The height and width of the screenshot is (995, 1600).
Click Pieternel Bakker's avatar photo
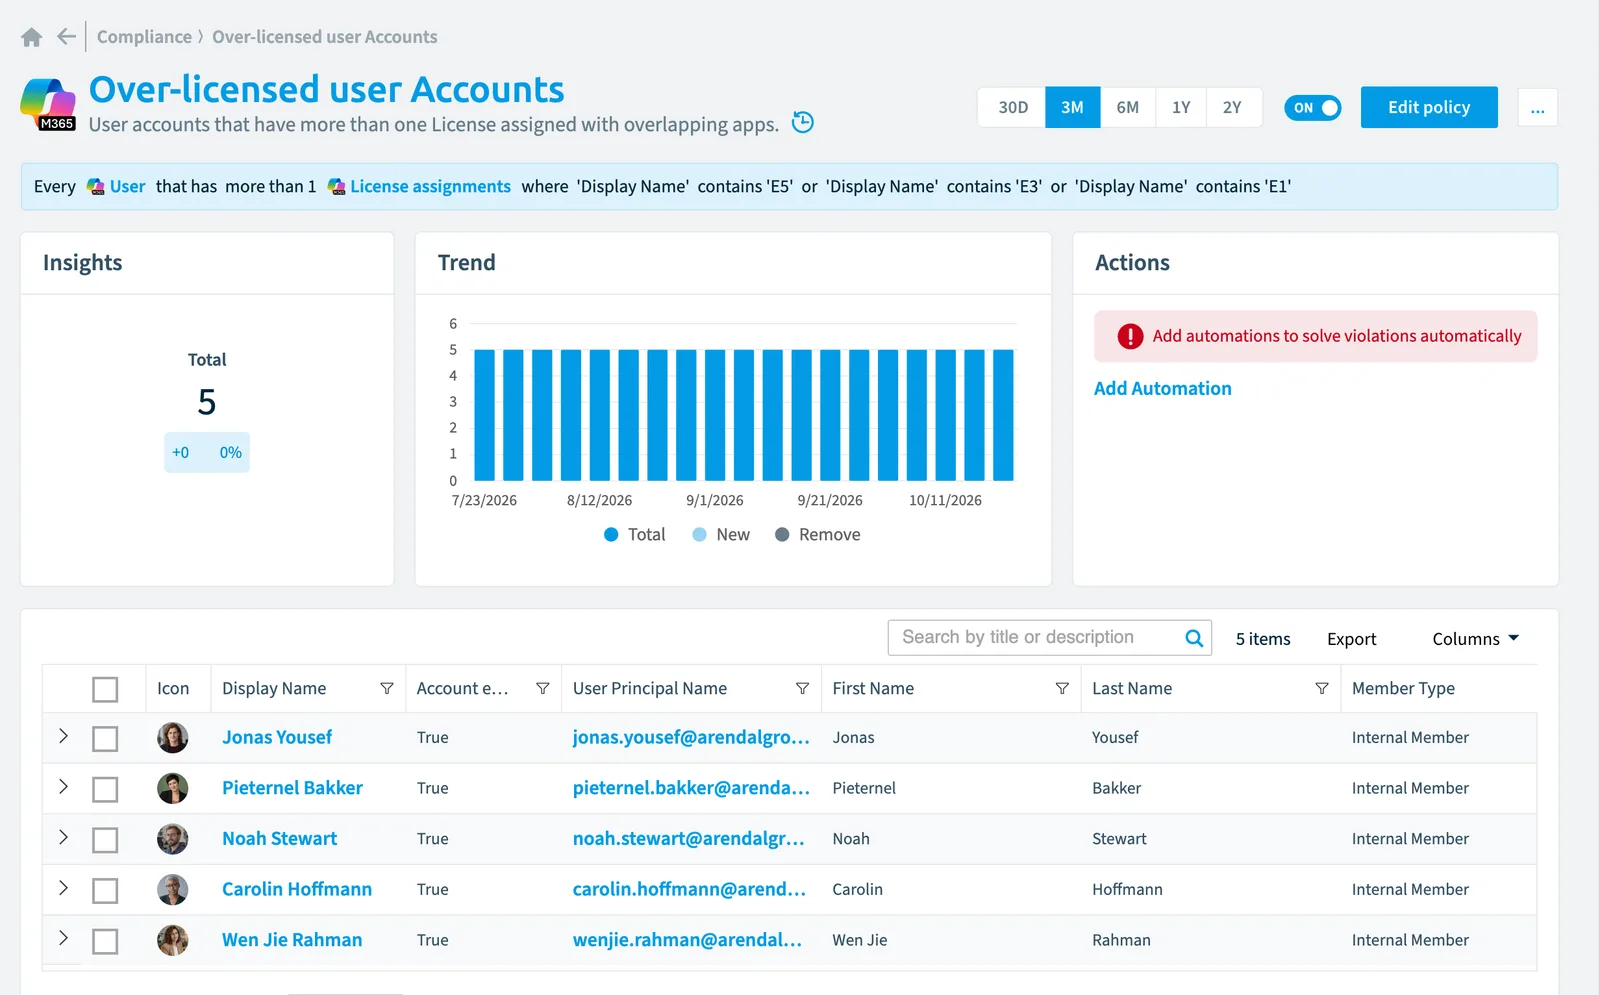(173, 788)
